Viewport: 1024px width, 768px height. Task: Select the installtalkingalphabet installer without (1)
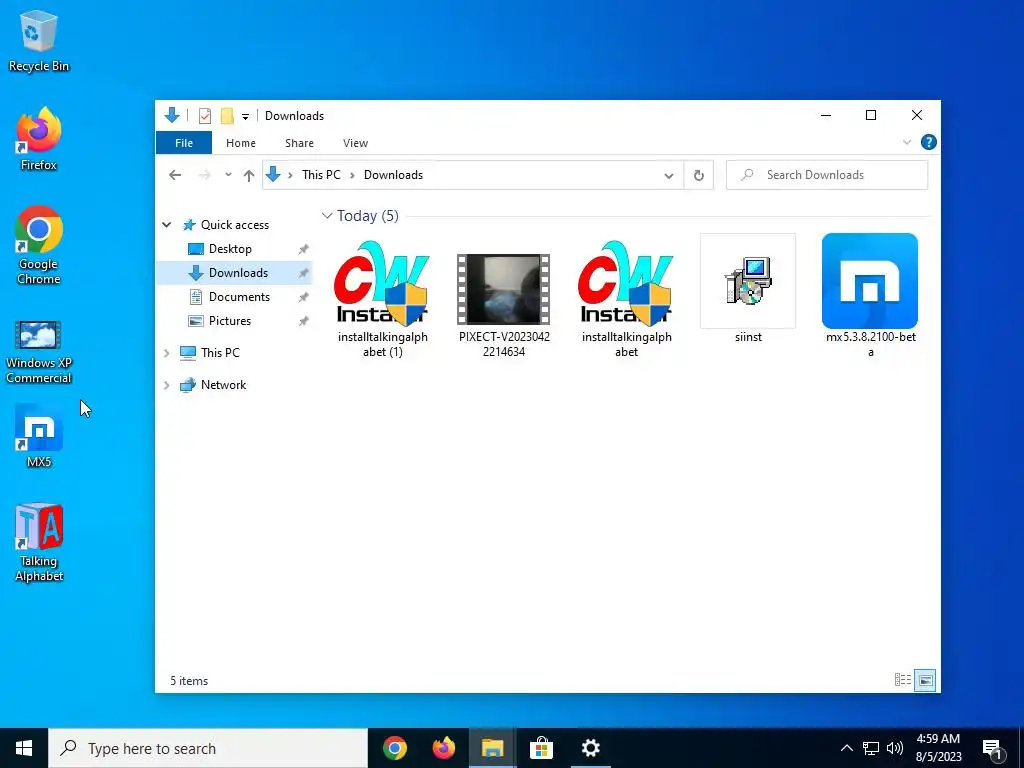(x=626, y=298)
